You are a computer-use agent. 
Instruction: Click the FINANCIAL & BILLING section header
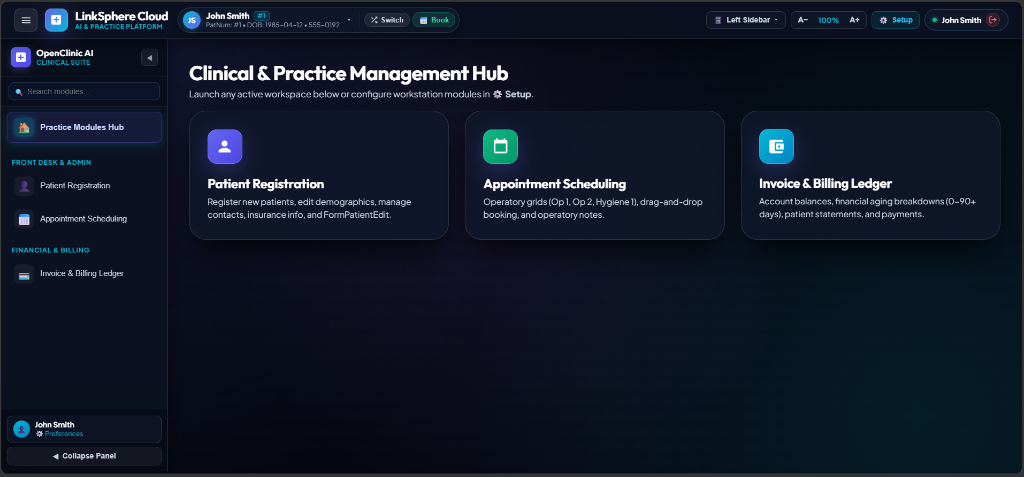coord(50,250)
